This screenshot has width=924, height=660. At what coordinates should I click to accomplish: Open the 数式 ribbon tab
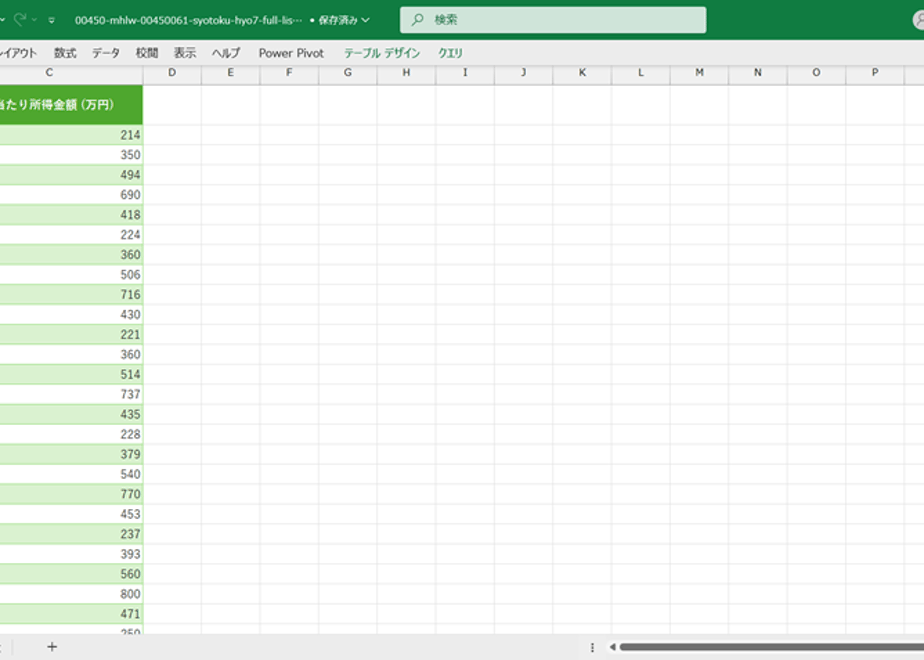point(65,53)
